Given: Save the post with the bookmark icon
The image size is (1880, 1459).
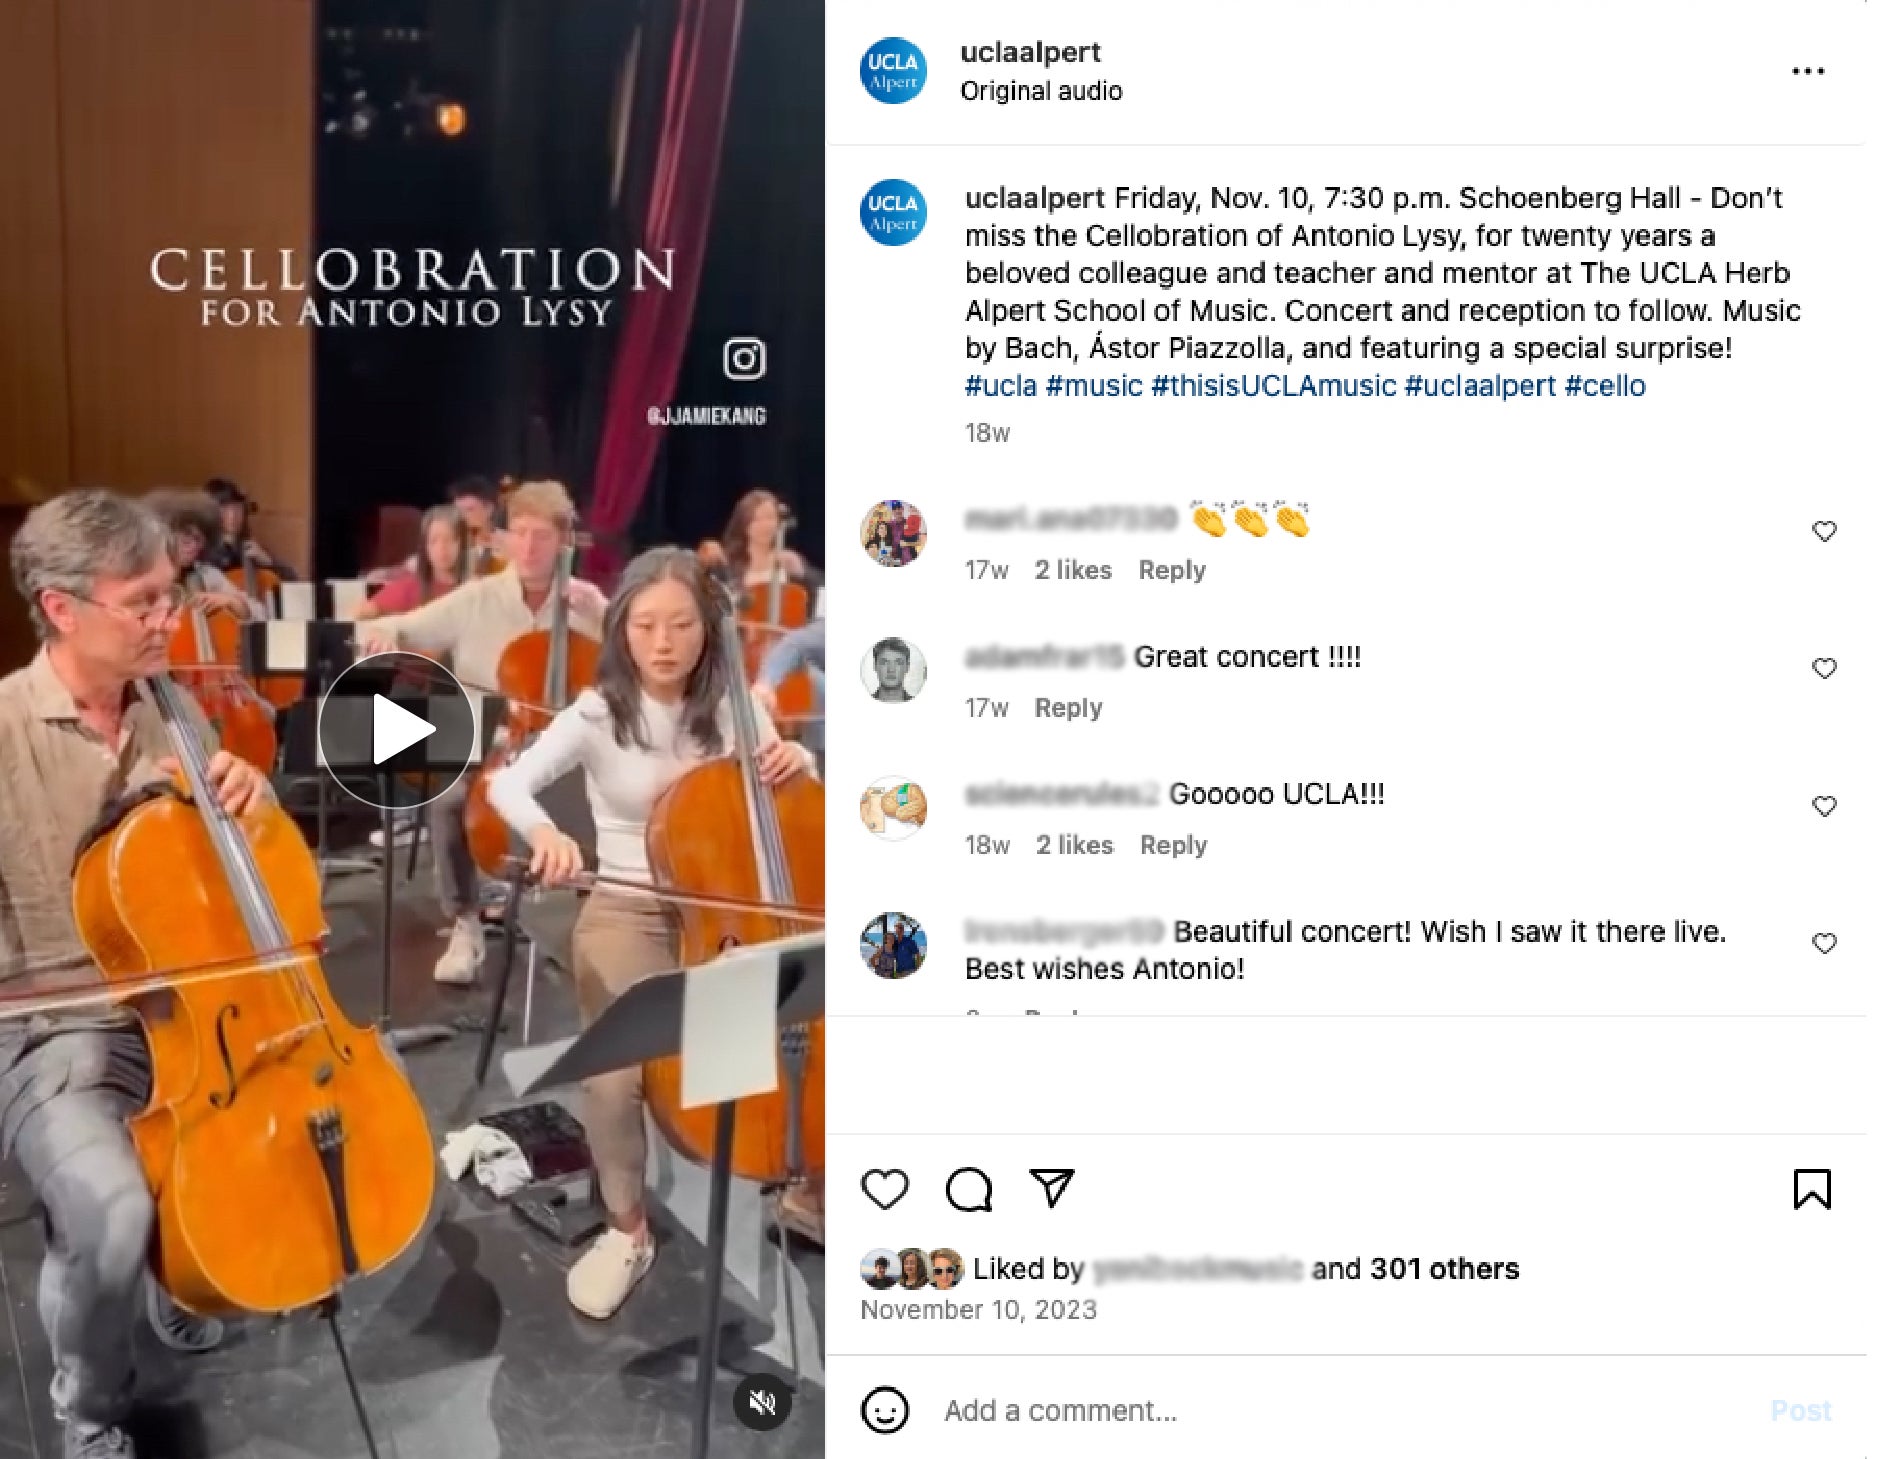Looking at the screenshot, I should tap(1812, 1189).
